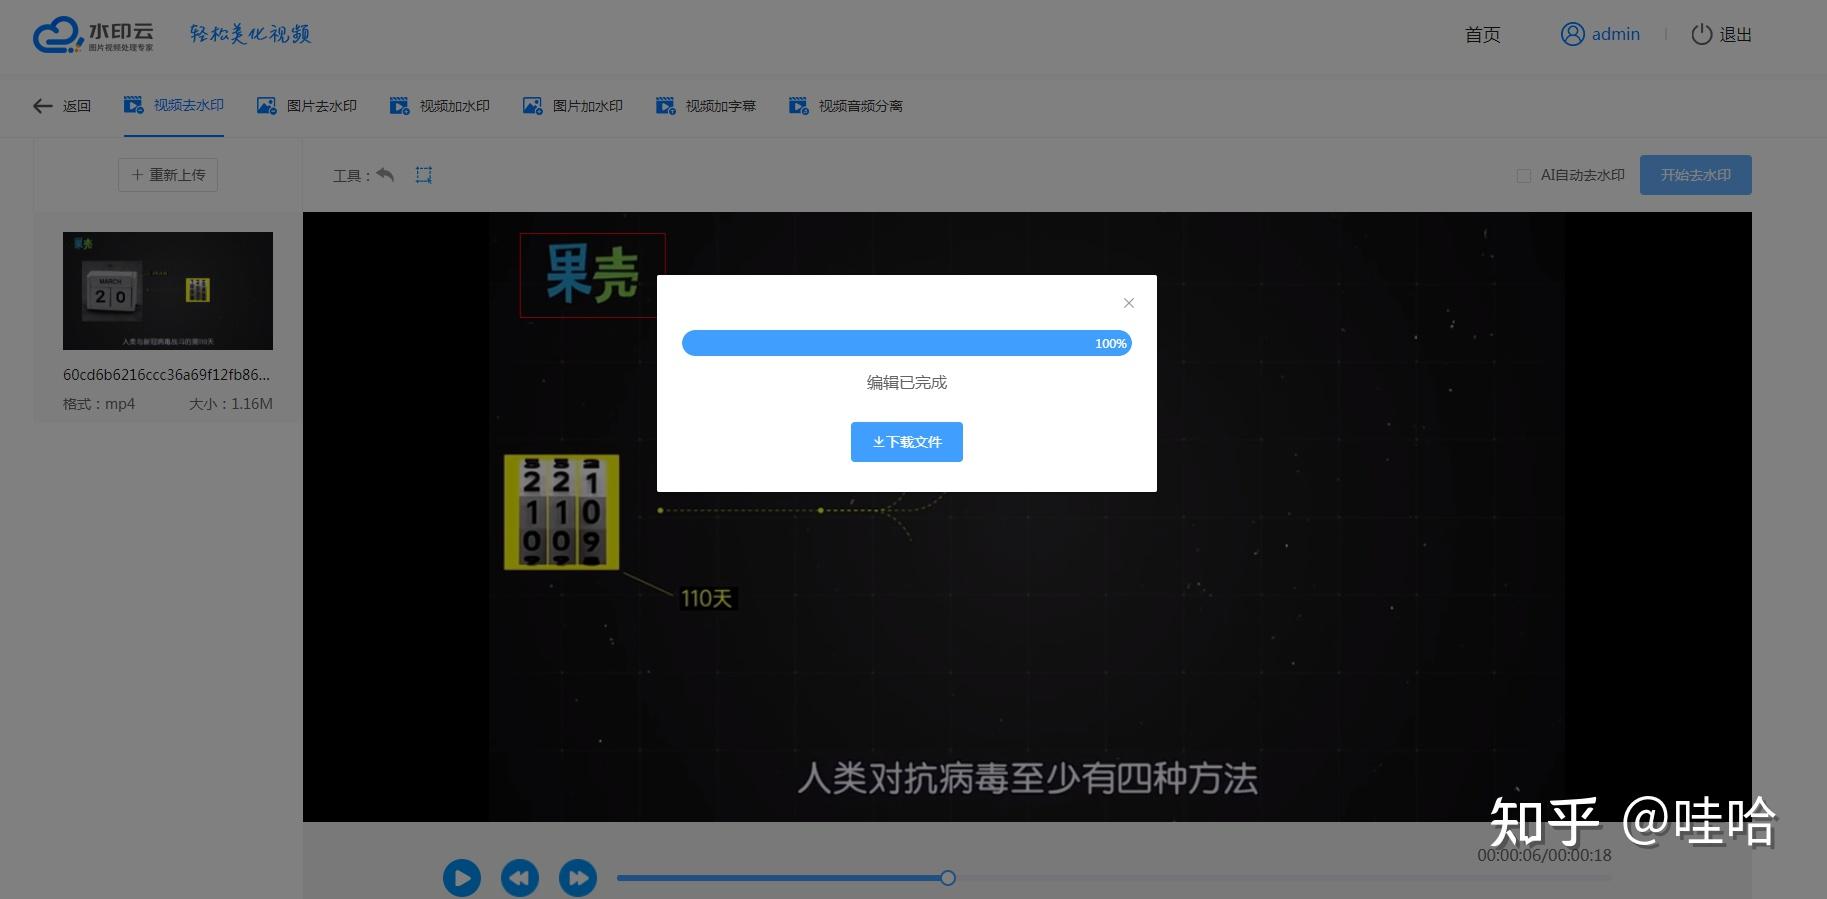Click the fast-forward playback button
The image size is (1827, 899).
(578, 878)
